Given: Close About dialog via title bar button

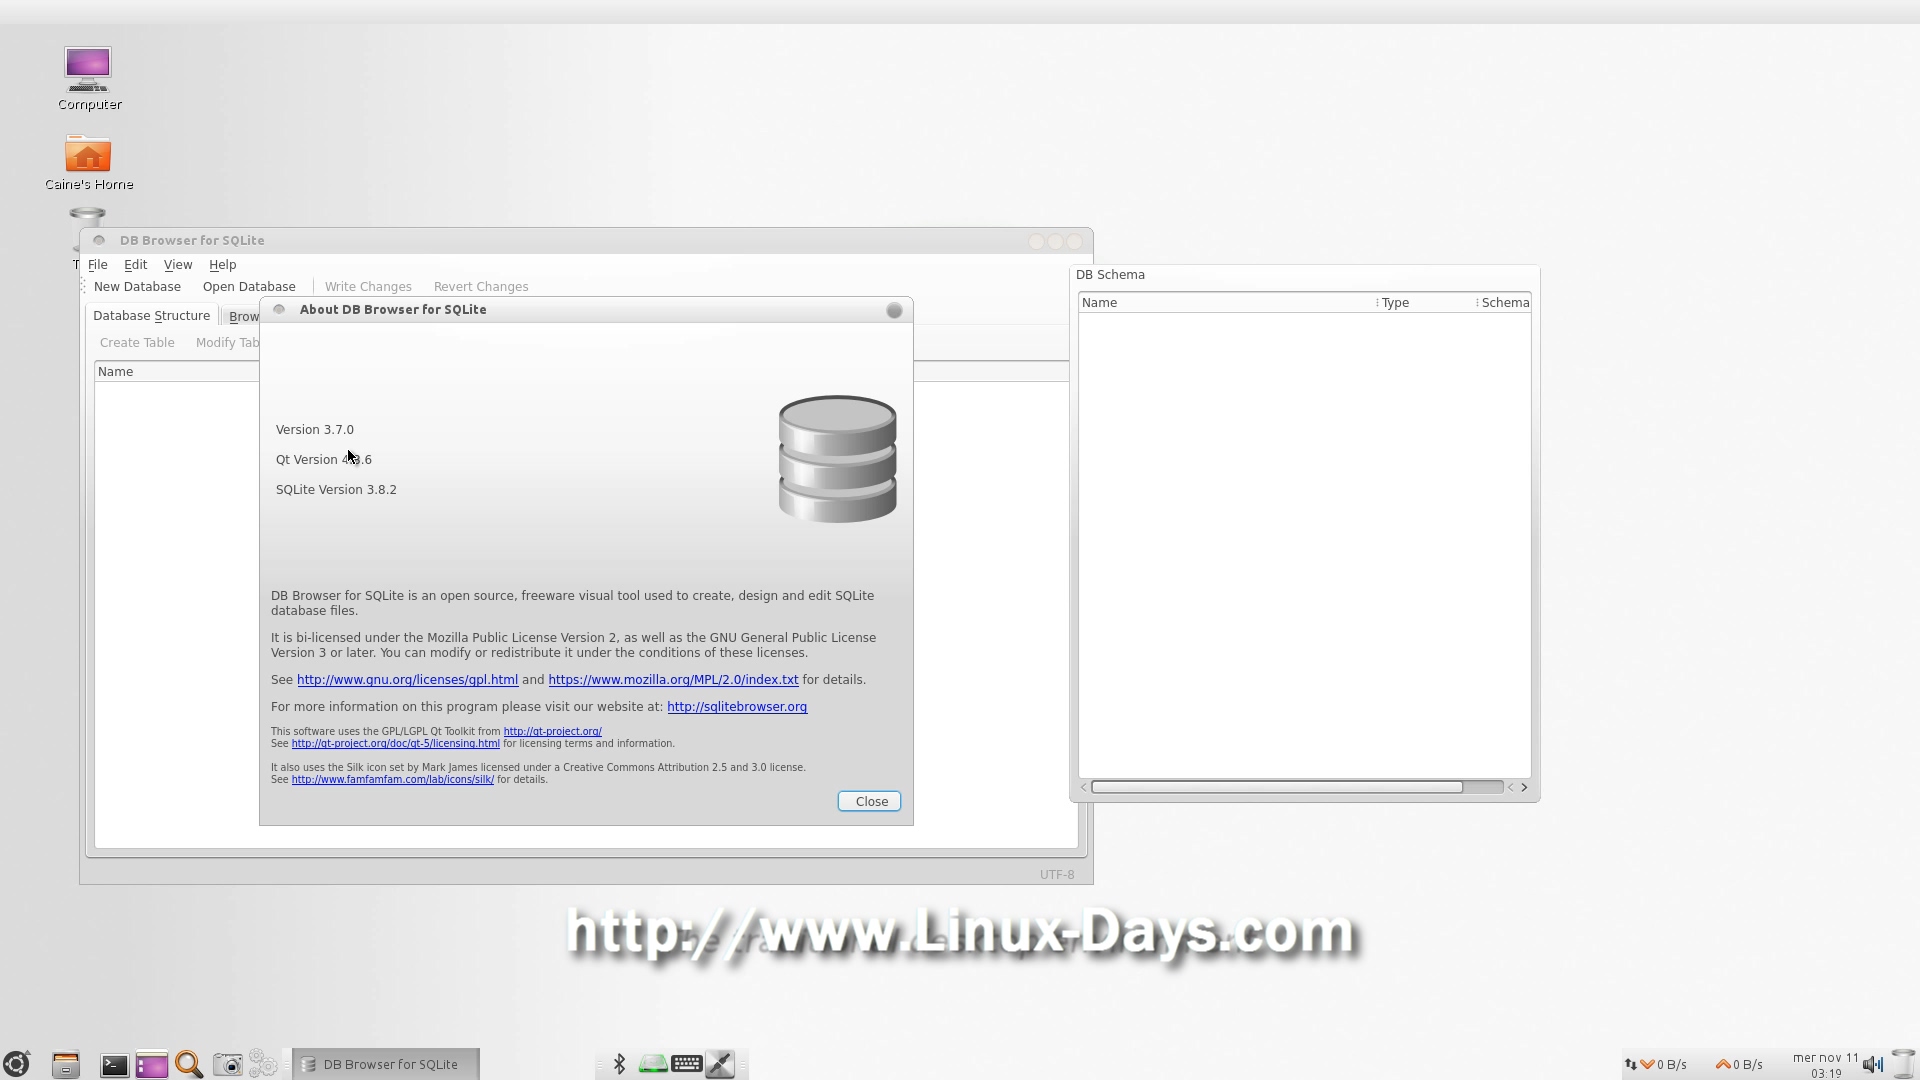Looking at the screenshot, I should [x=894, y=311].
